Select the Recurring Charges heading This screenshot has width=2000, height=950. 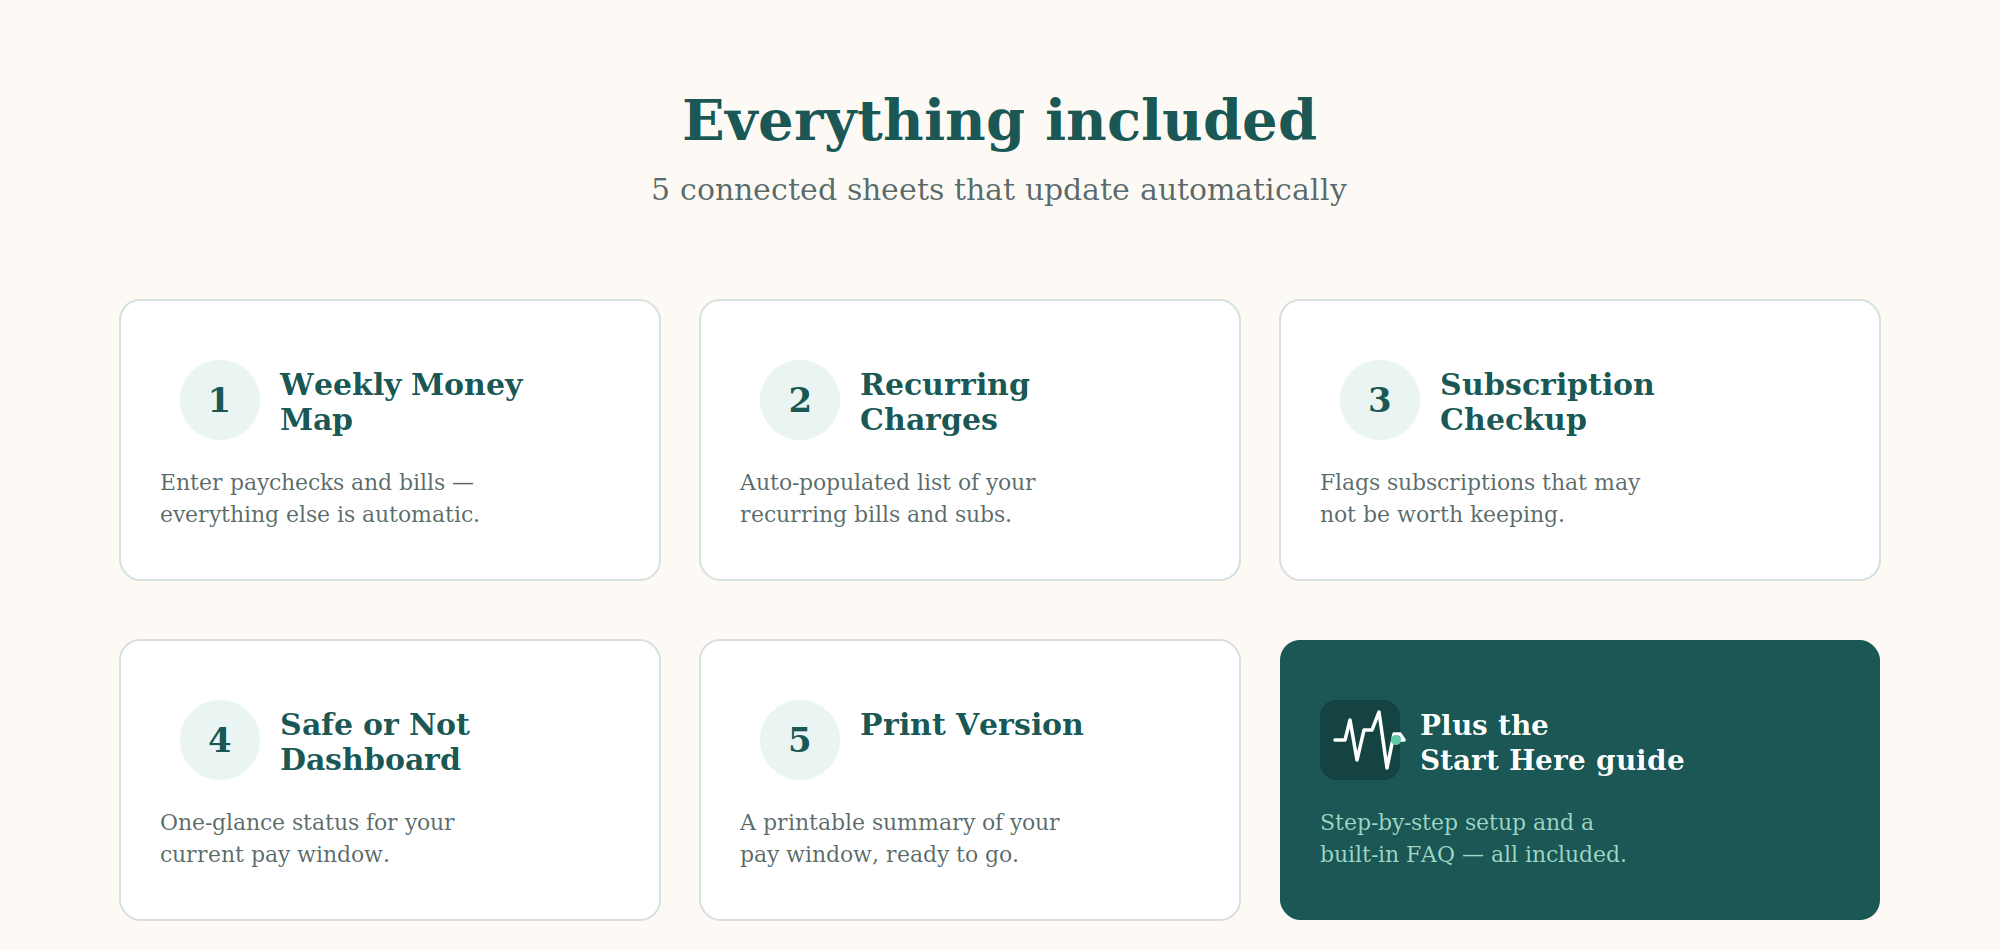945,401
